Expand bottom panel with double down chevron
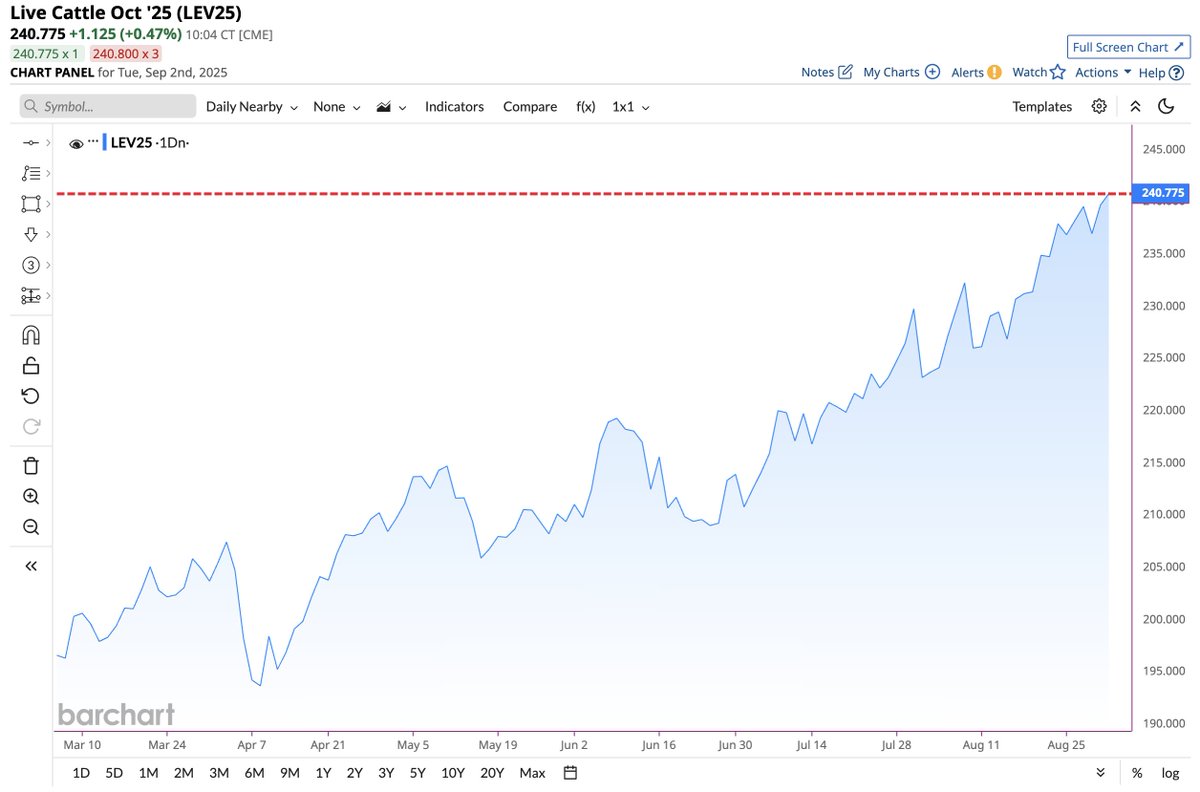The height and width of the screenshot is (792, 1200). (1101, 772)
